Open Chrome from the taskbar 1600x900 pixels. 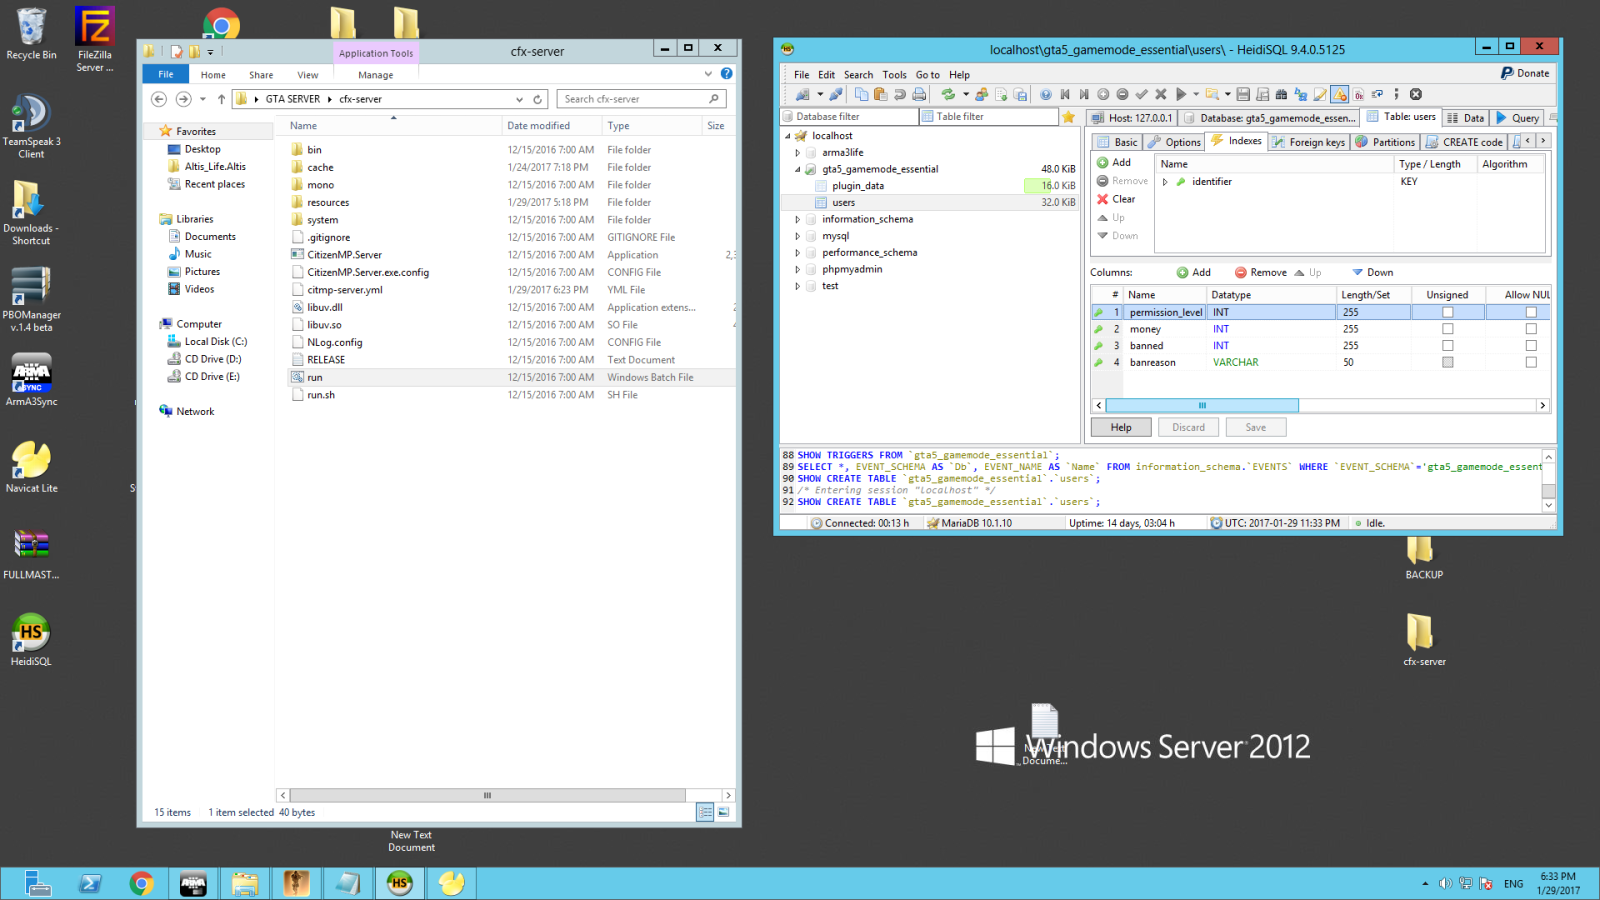coord(141,883)
